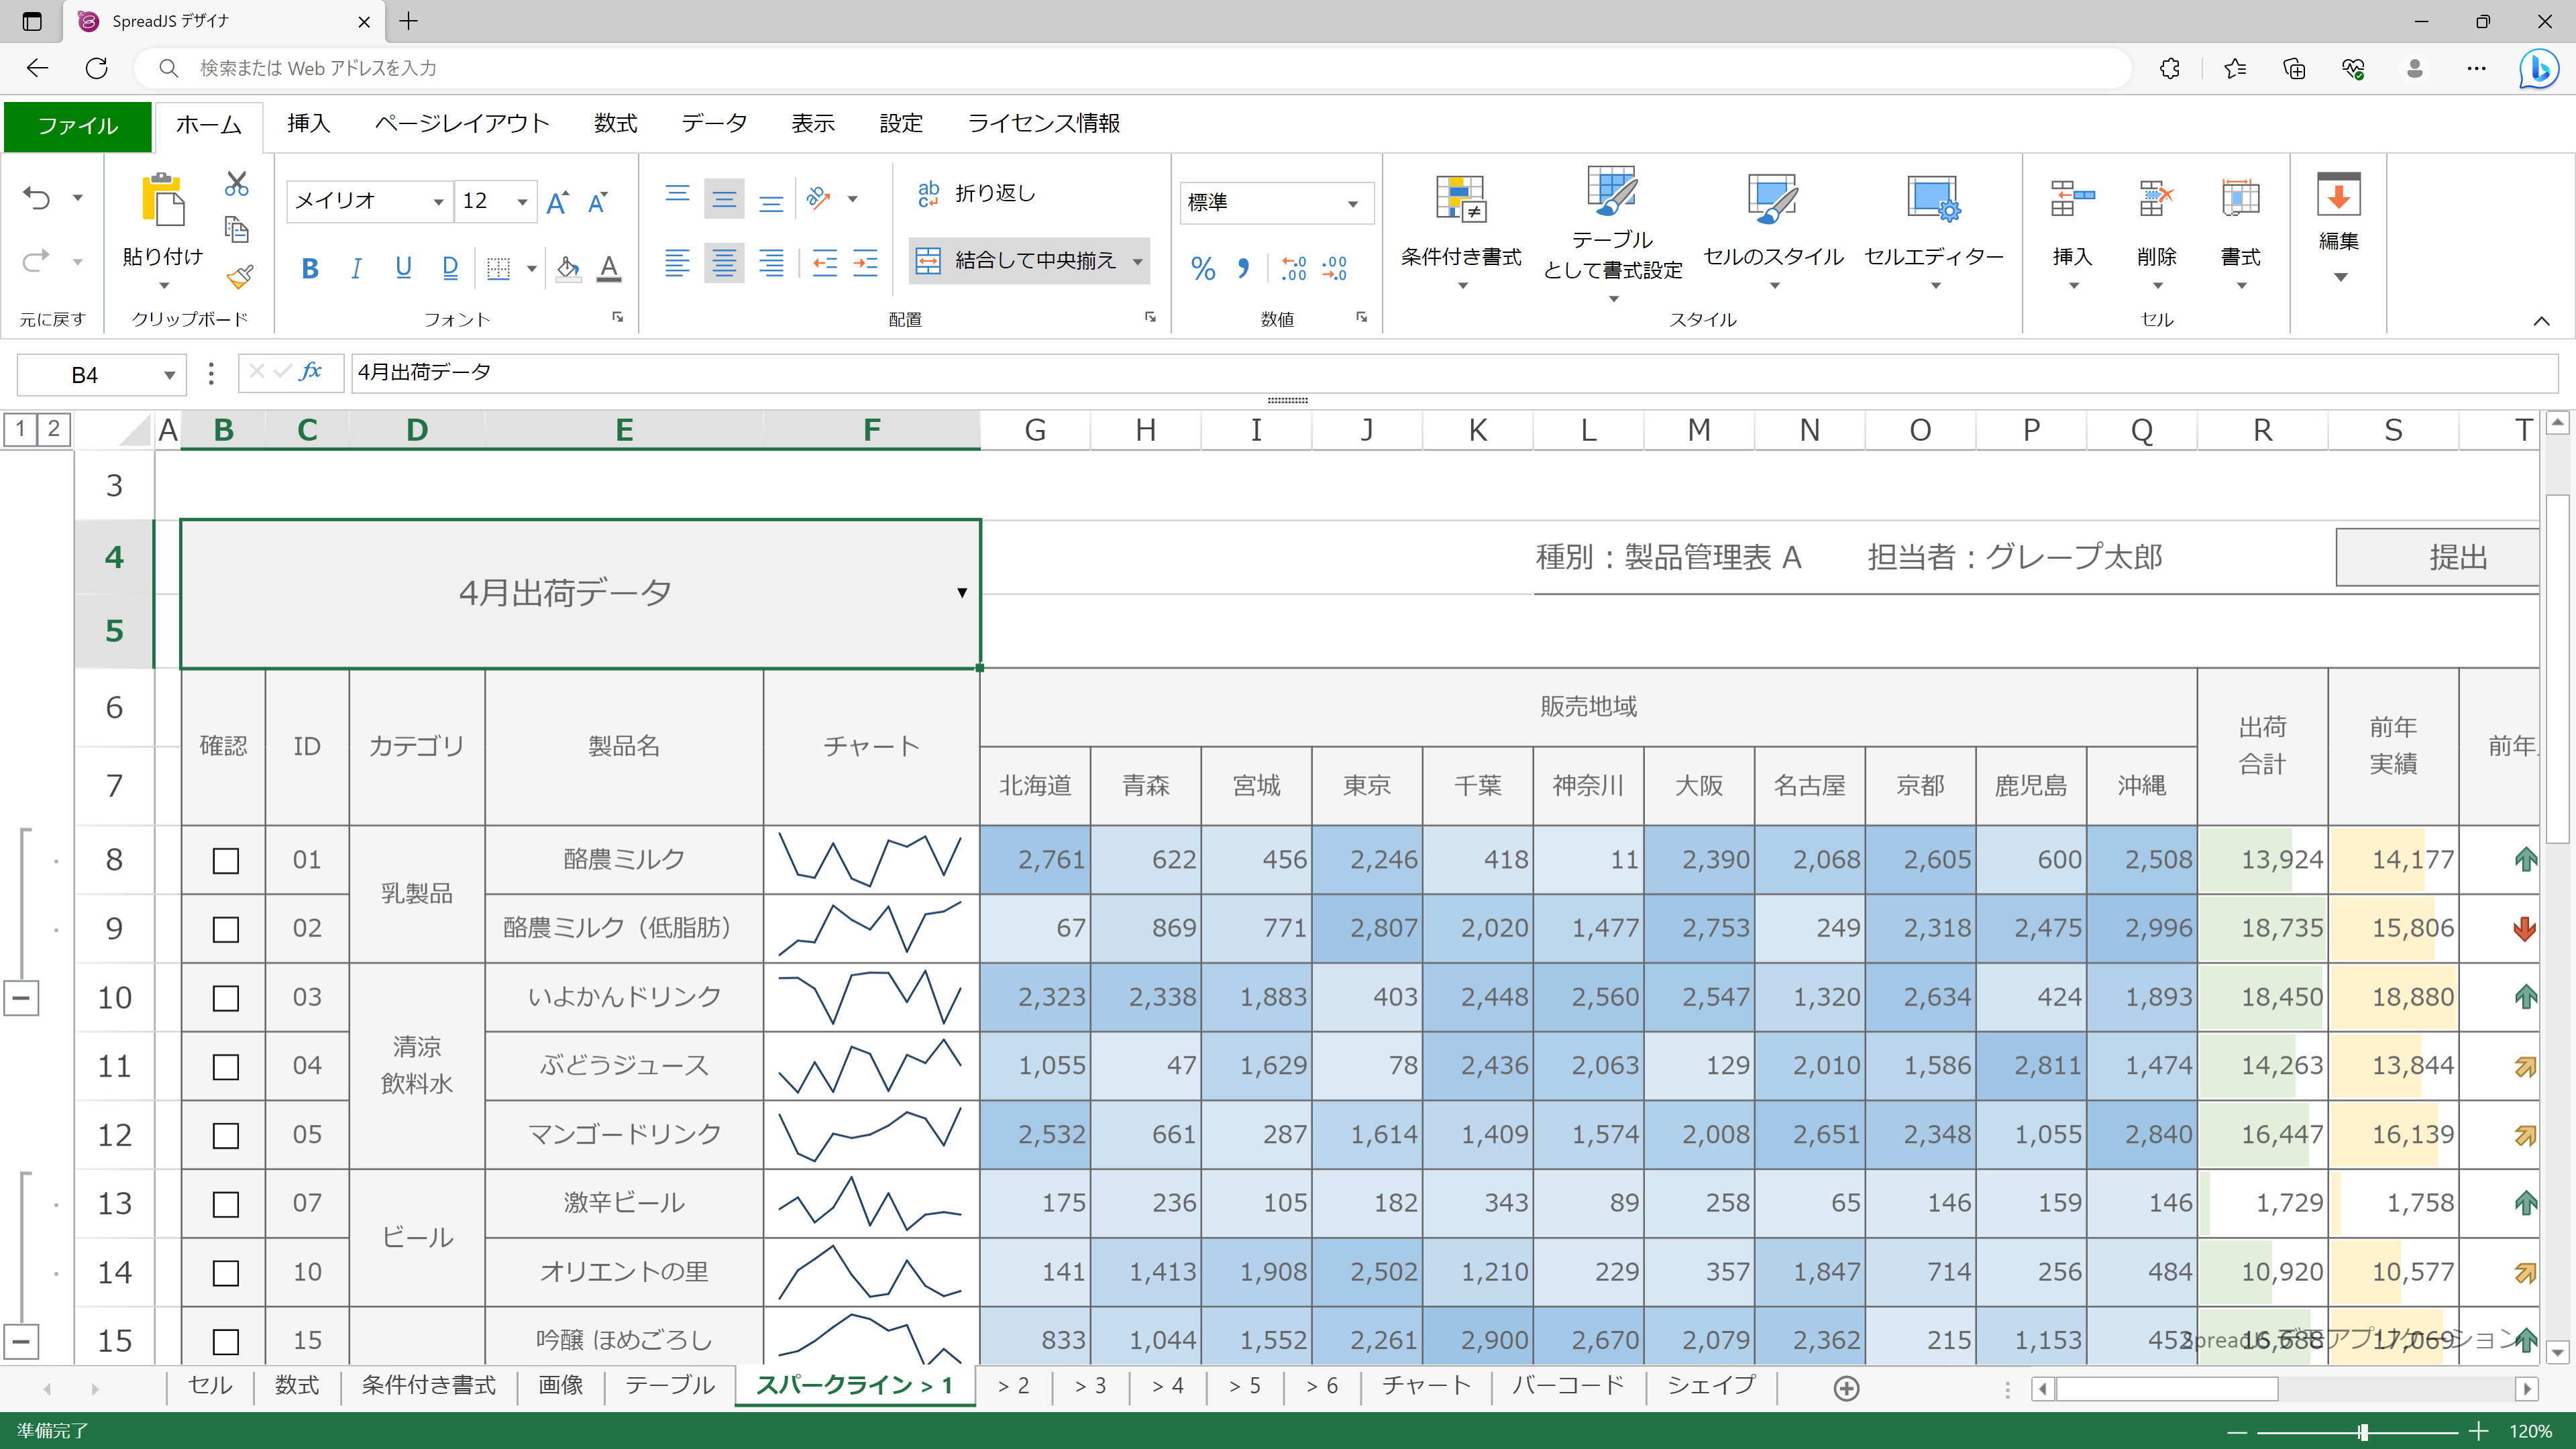Check the box for ID 07 激辛ビール
Image resolution: width=2576 pixels, height=1449 pixels.
(x=226, y=1204)
